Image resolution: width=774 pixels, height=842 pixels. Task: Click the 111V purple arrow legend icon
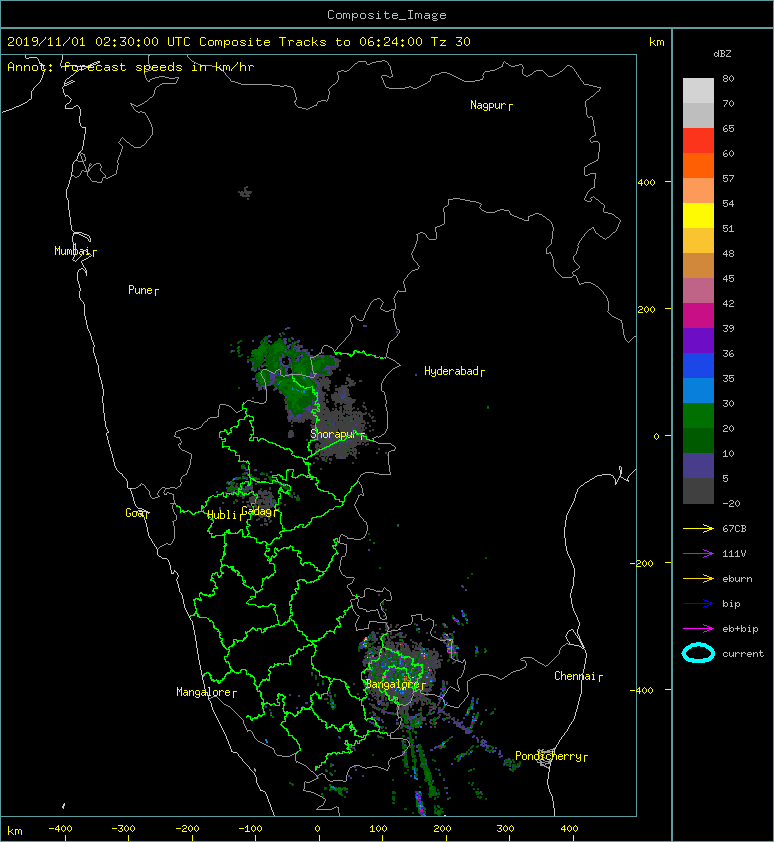click(698, 554)
